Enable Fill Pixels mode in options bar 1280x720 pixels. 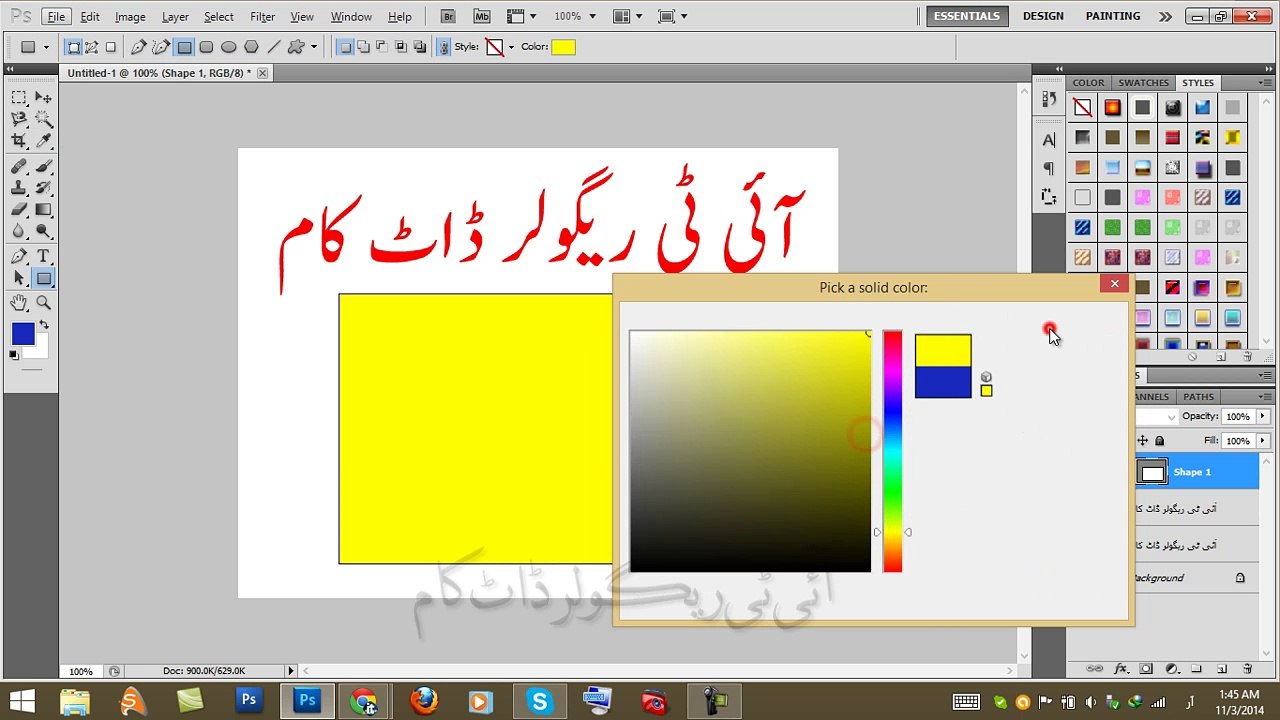coord(111,47)
